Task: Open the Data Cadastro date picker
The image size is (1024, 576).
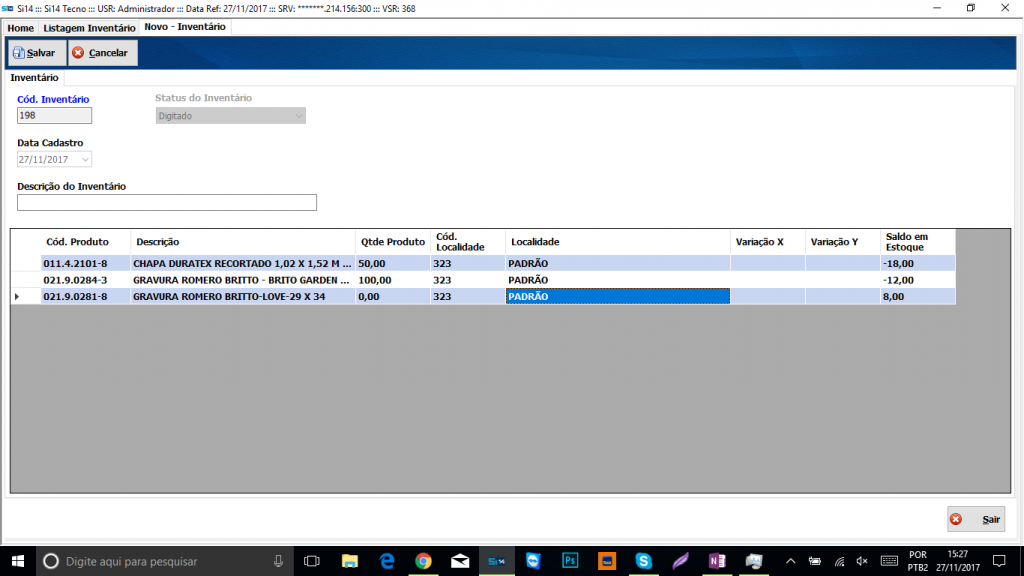Action: (x=85, y=159)
